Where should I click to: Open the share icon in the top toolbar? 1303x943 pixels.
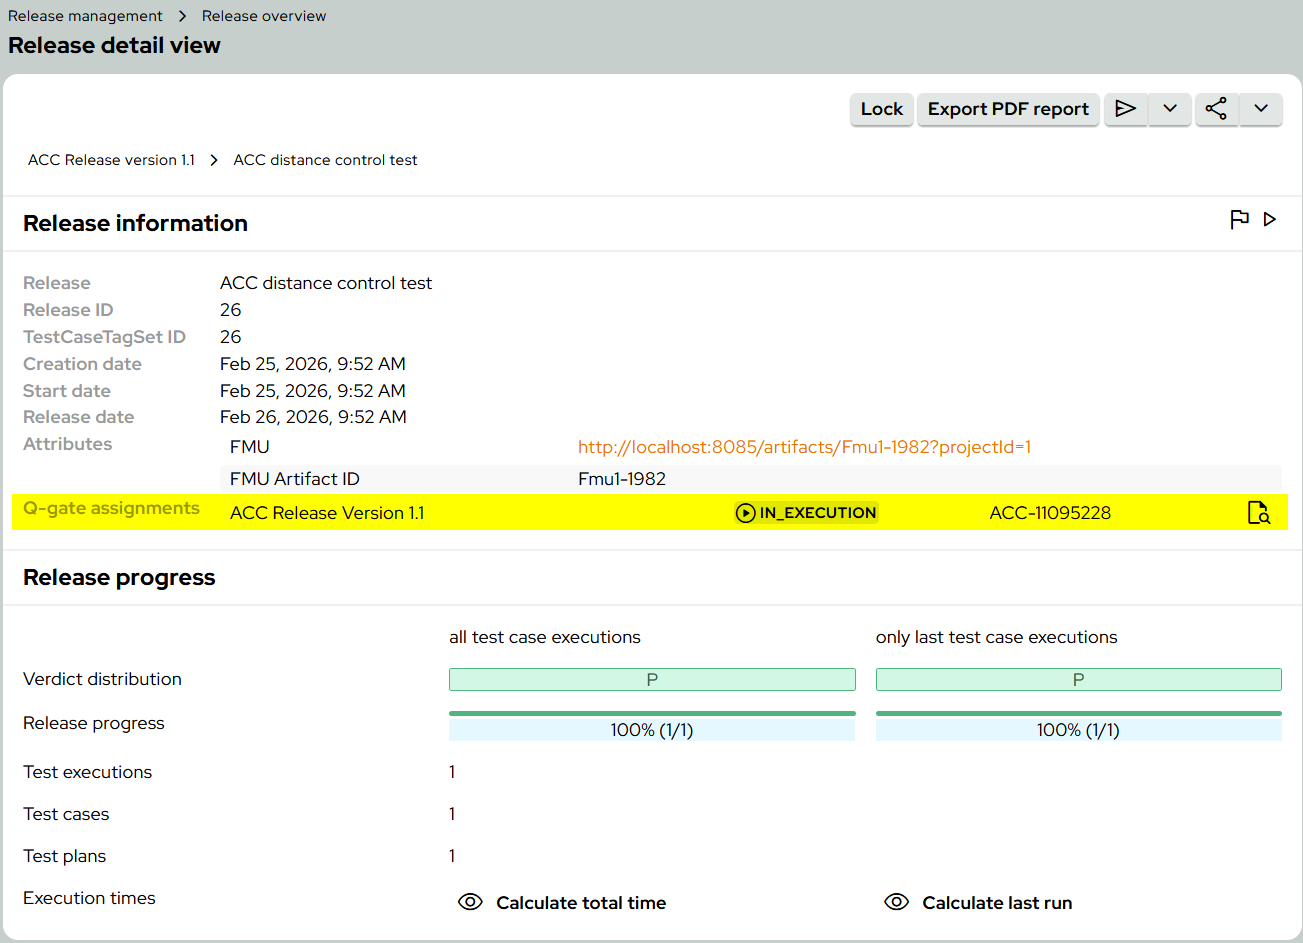point(1217,109)
